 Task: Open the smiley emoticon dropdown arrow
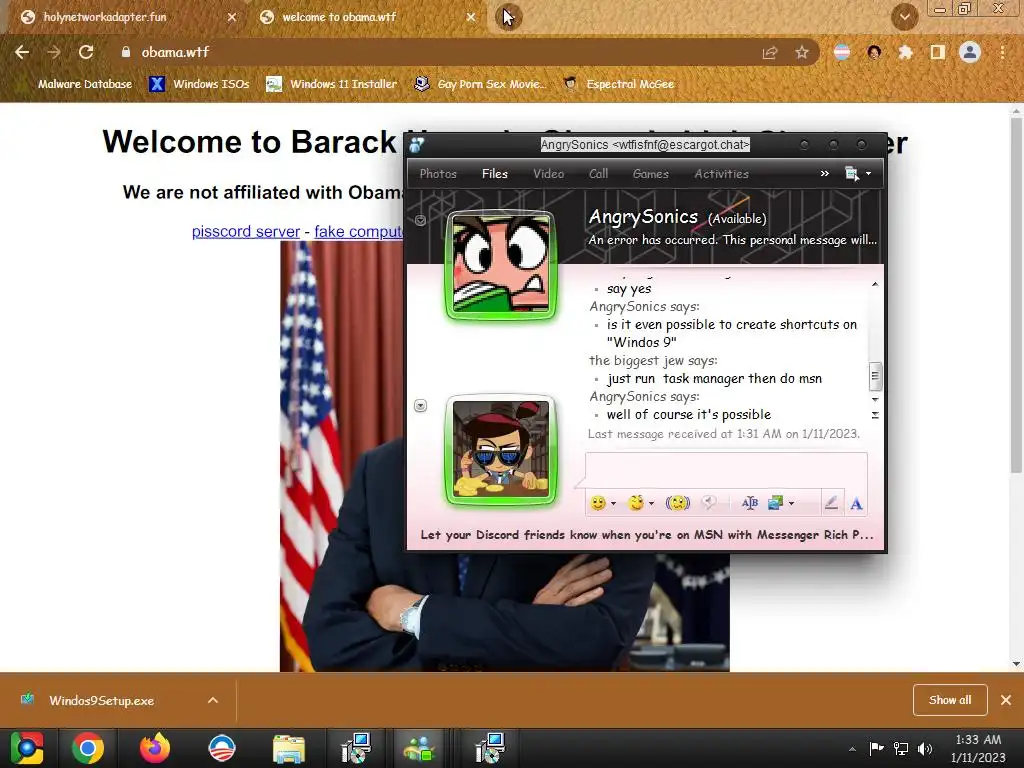coord(613,504)
